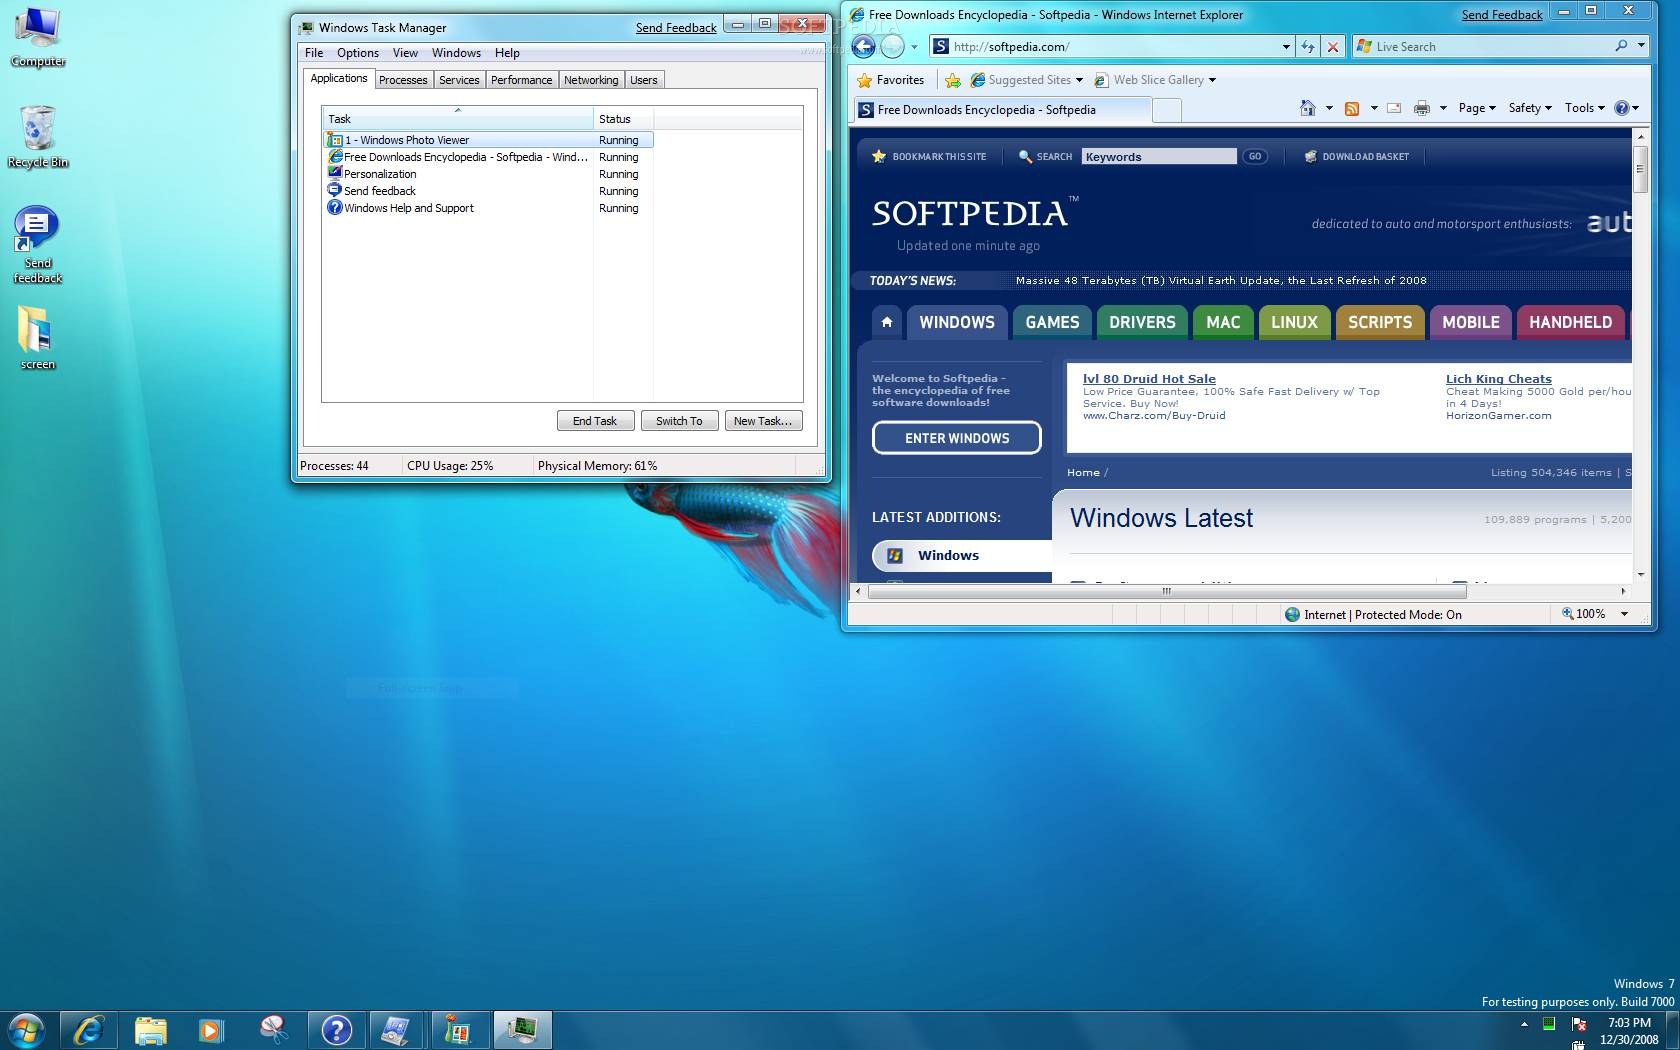Open Recycle Bin desktop icon

(x=38, y=137)
